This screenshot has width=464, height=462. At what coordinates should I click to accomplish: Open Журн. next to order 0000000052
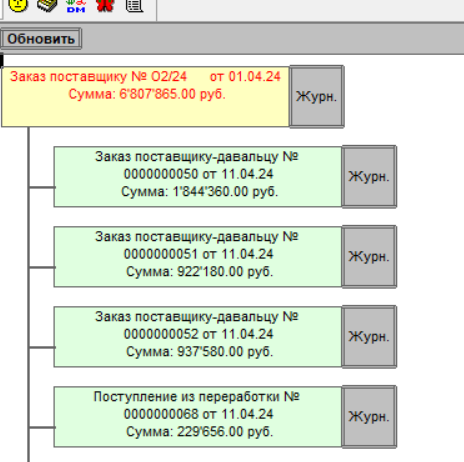click(369, 337)
